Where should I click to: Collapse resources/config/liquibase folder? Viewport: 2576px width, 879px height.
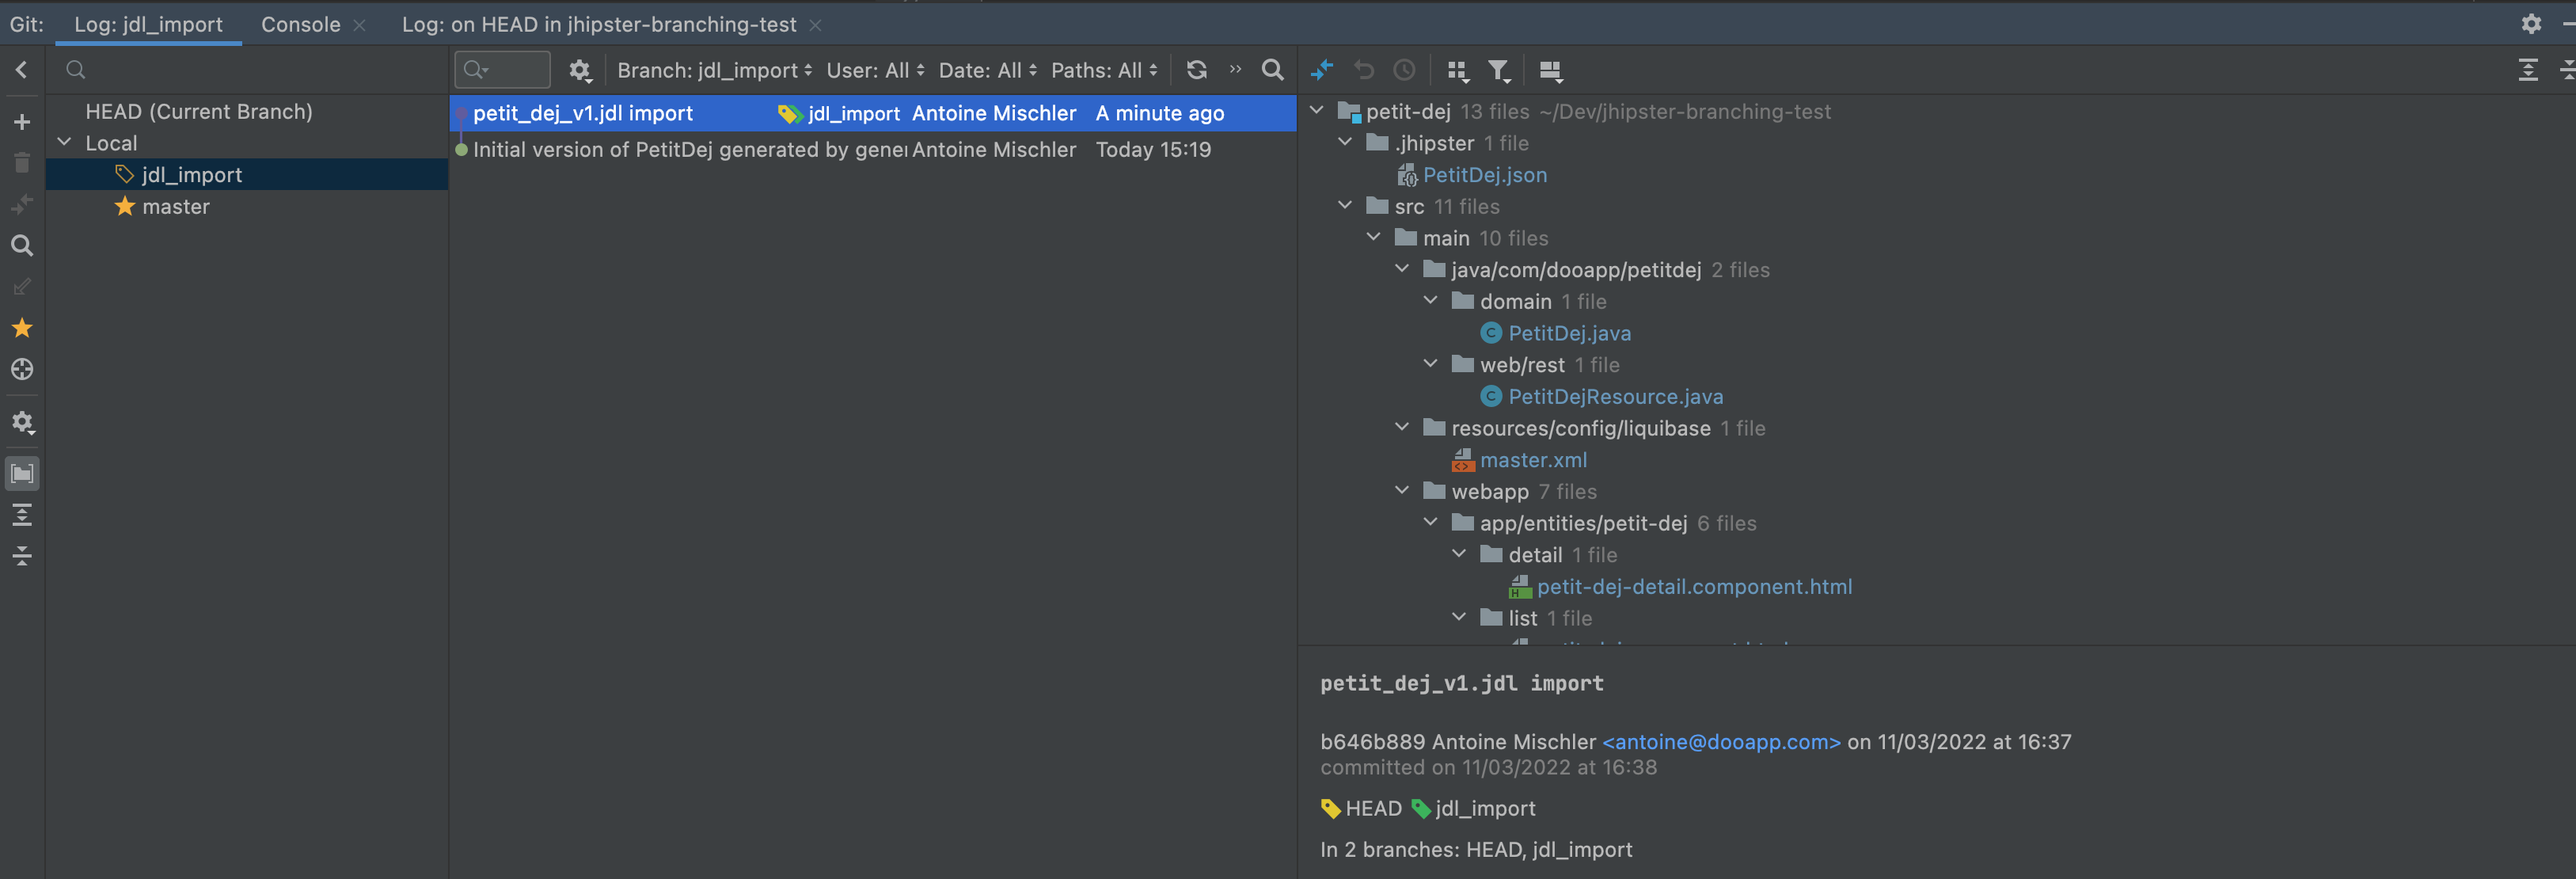1402,428
